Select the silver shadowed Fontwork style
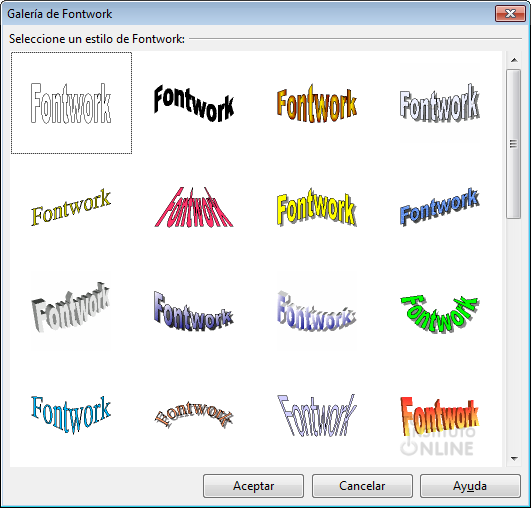 tap(440, 103)
